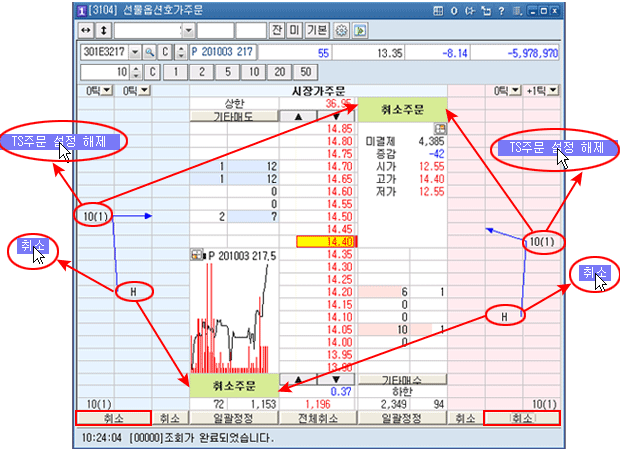The image size is (620, 449).
Task: Click the calculator icon above 미결제 info
Action: (439, 130)
